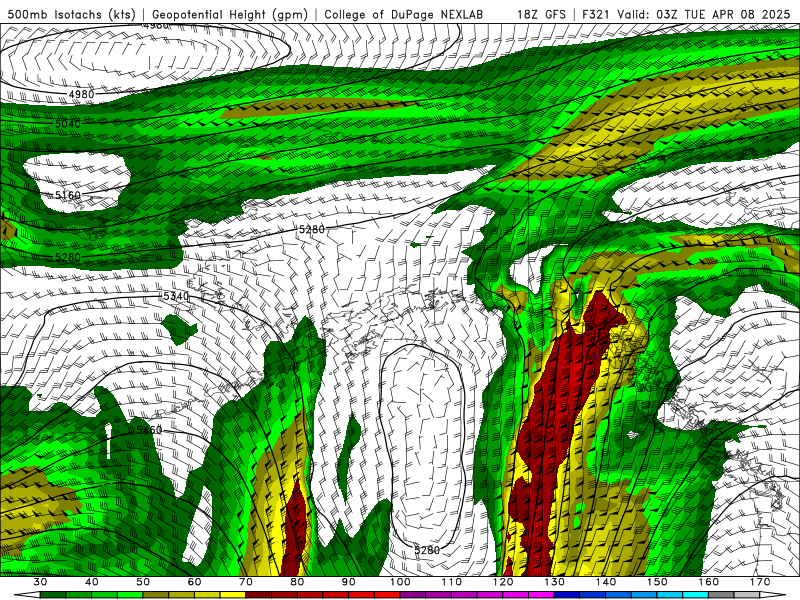Click the 110 knot colorbar label
The image size is (800, 600).
pyautogui.click(x=452, y=582)
